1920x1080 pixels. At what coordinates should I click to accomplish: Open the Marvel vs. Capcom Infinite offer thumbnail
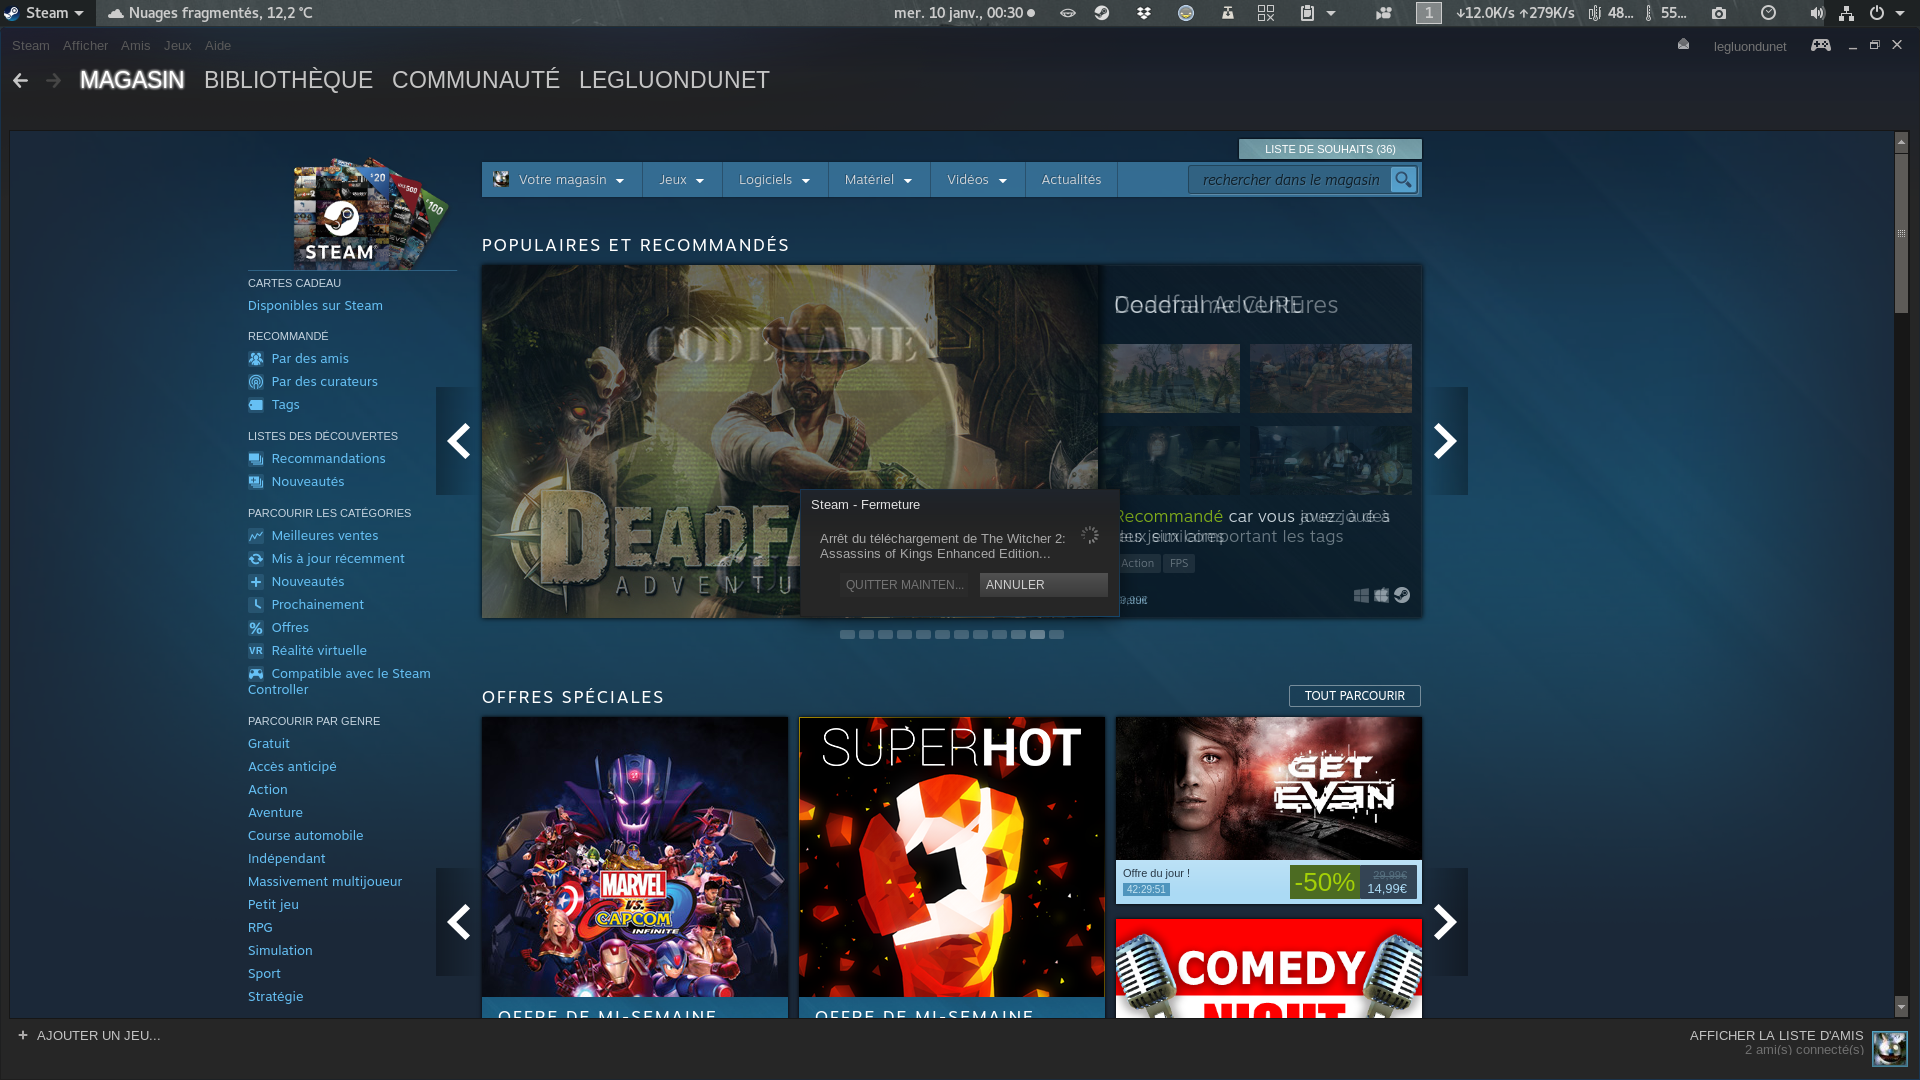pos(635,857)
